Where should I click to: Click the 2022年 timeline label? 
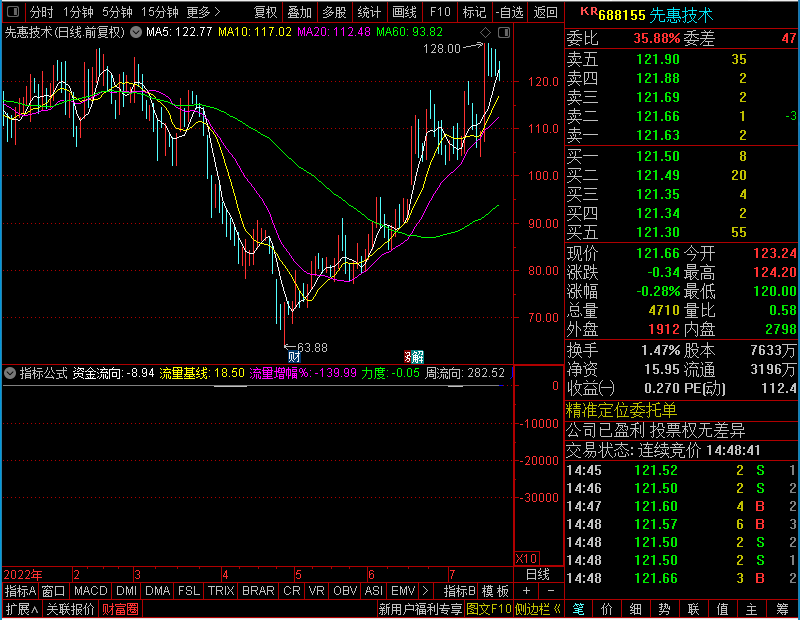coord(23,575)
